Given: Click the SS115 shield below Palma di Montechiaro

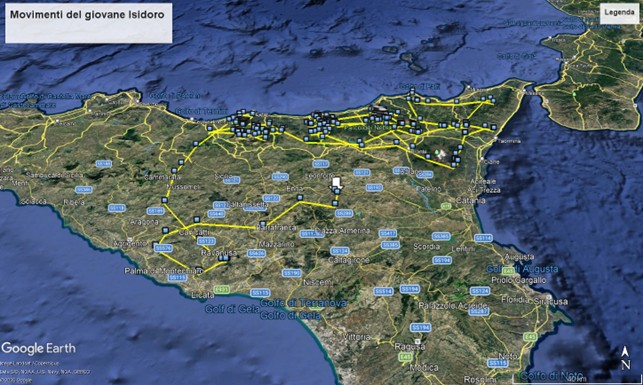Looking at the screenshot, I should pos(178,278).
